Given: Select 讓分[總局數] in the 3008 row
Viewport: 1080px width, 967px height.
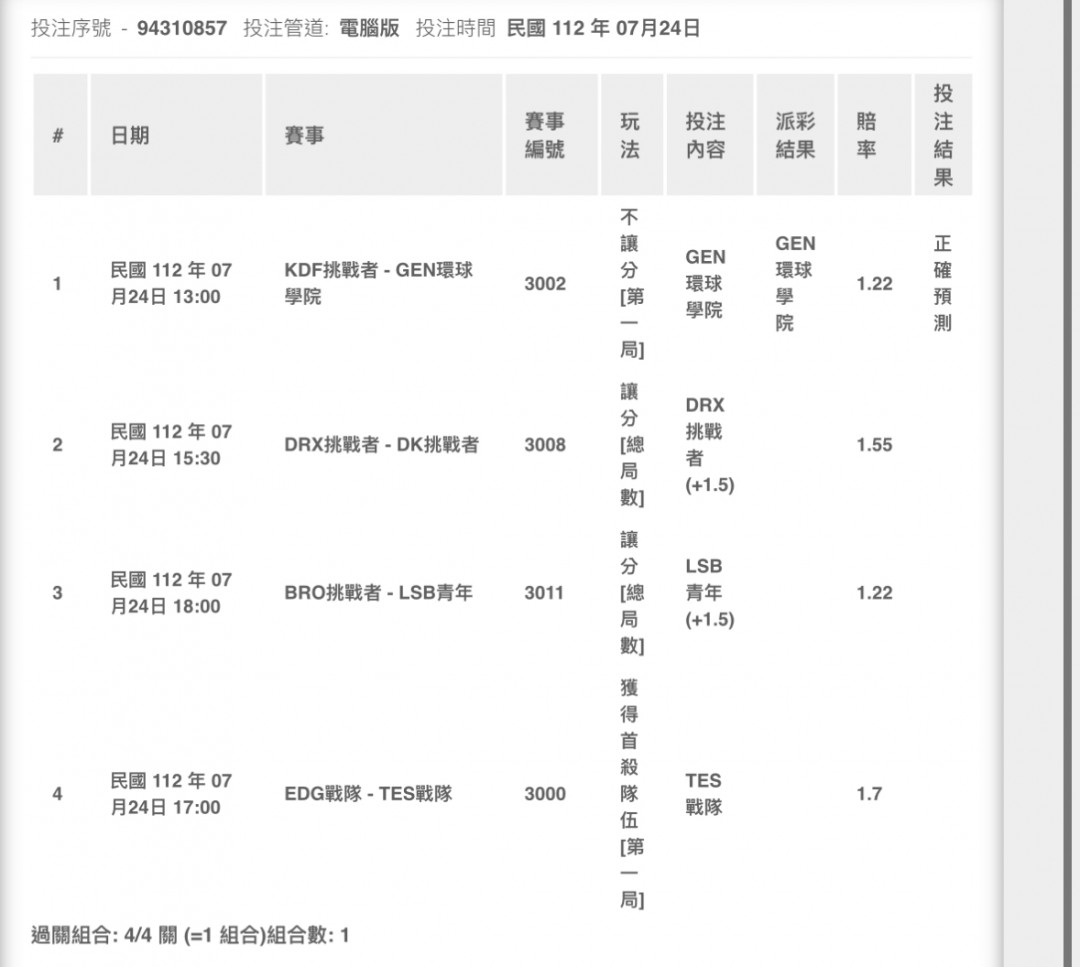Looking at the screenshot, I should click(632, 445).
